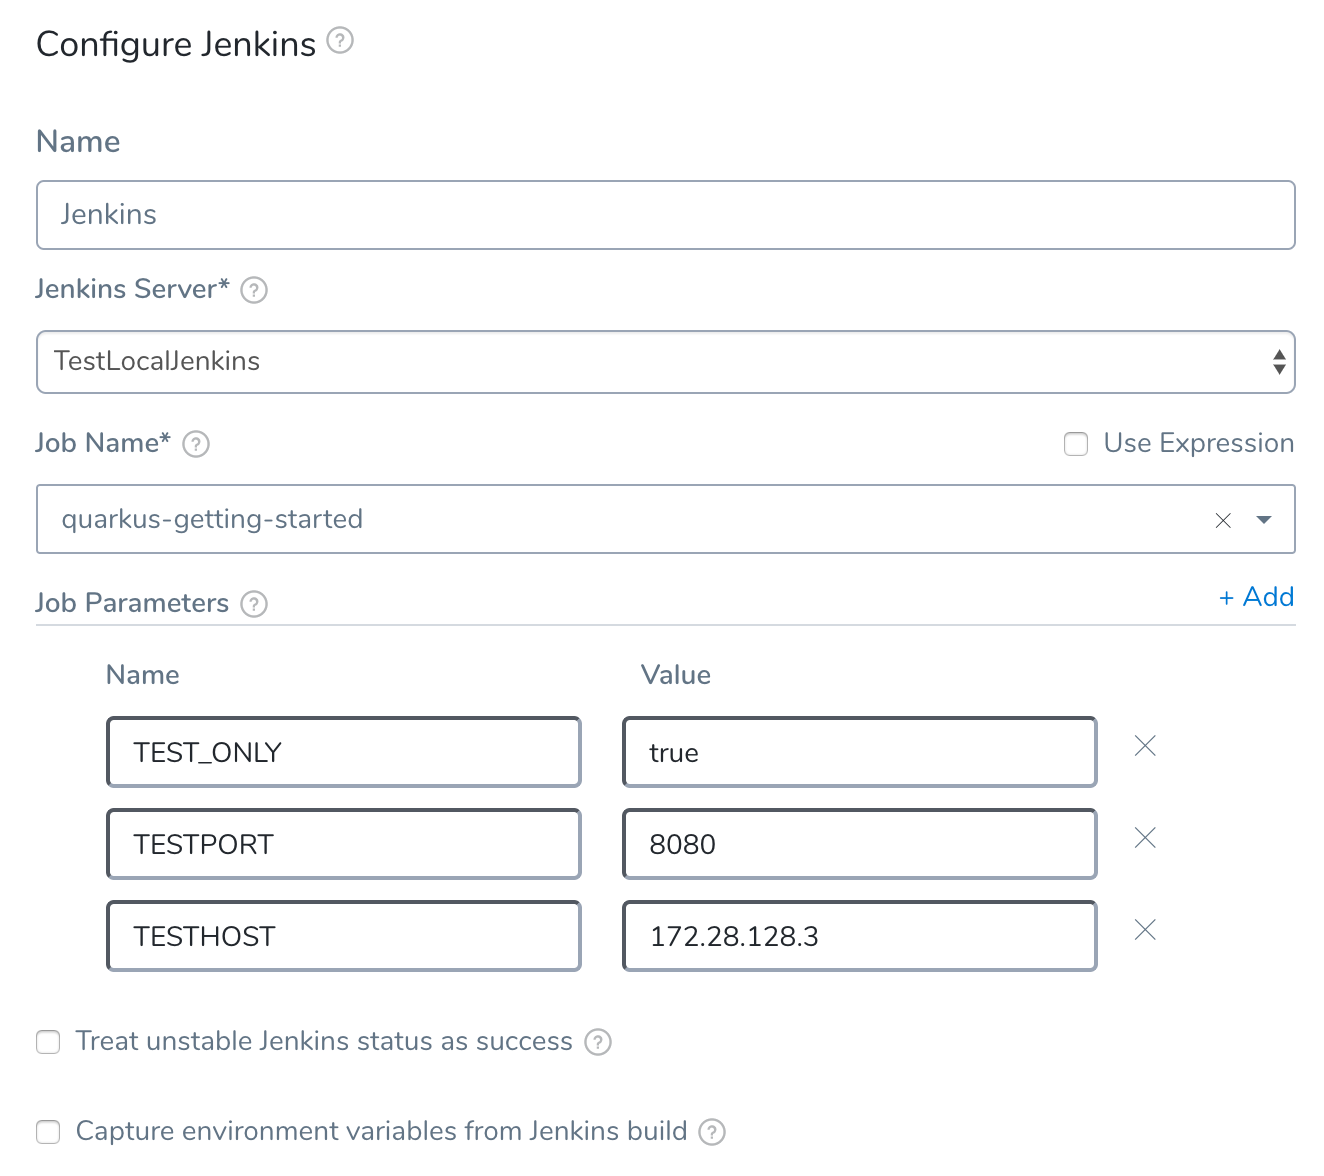Delete the TESTPORT parameter row

(1145, 838)
